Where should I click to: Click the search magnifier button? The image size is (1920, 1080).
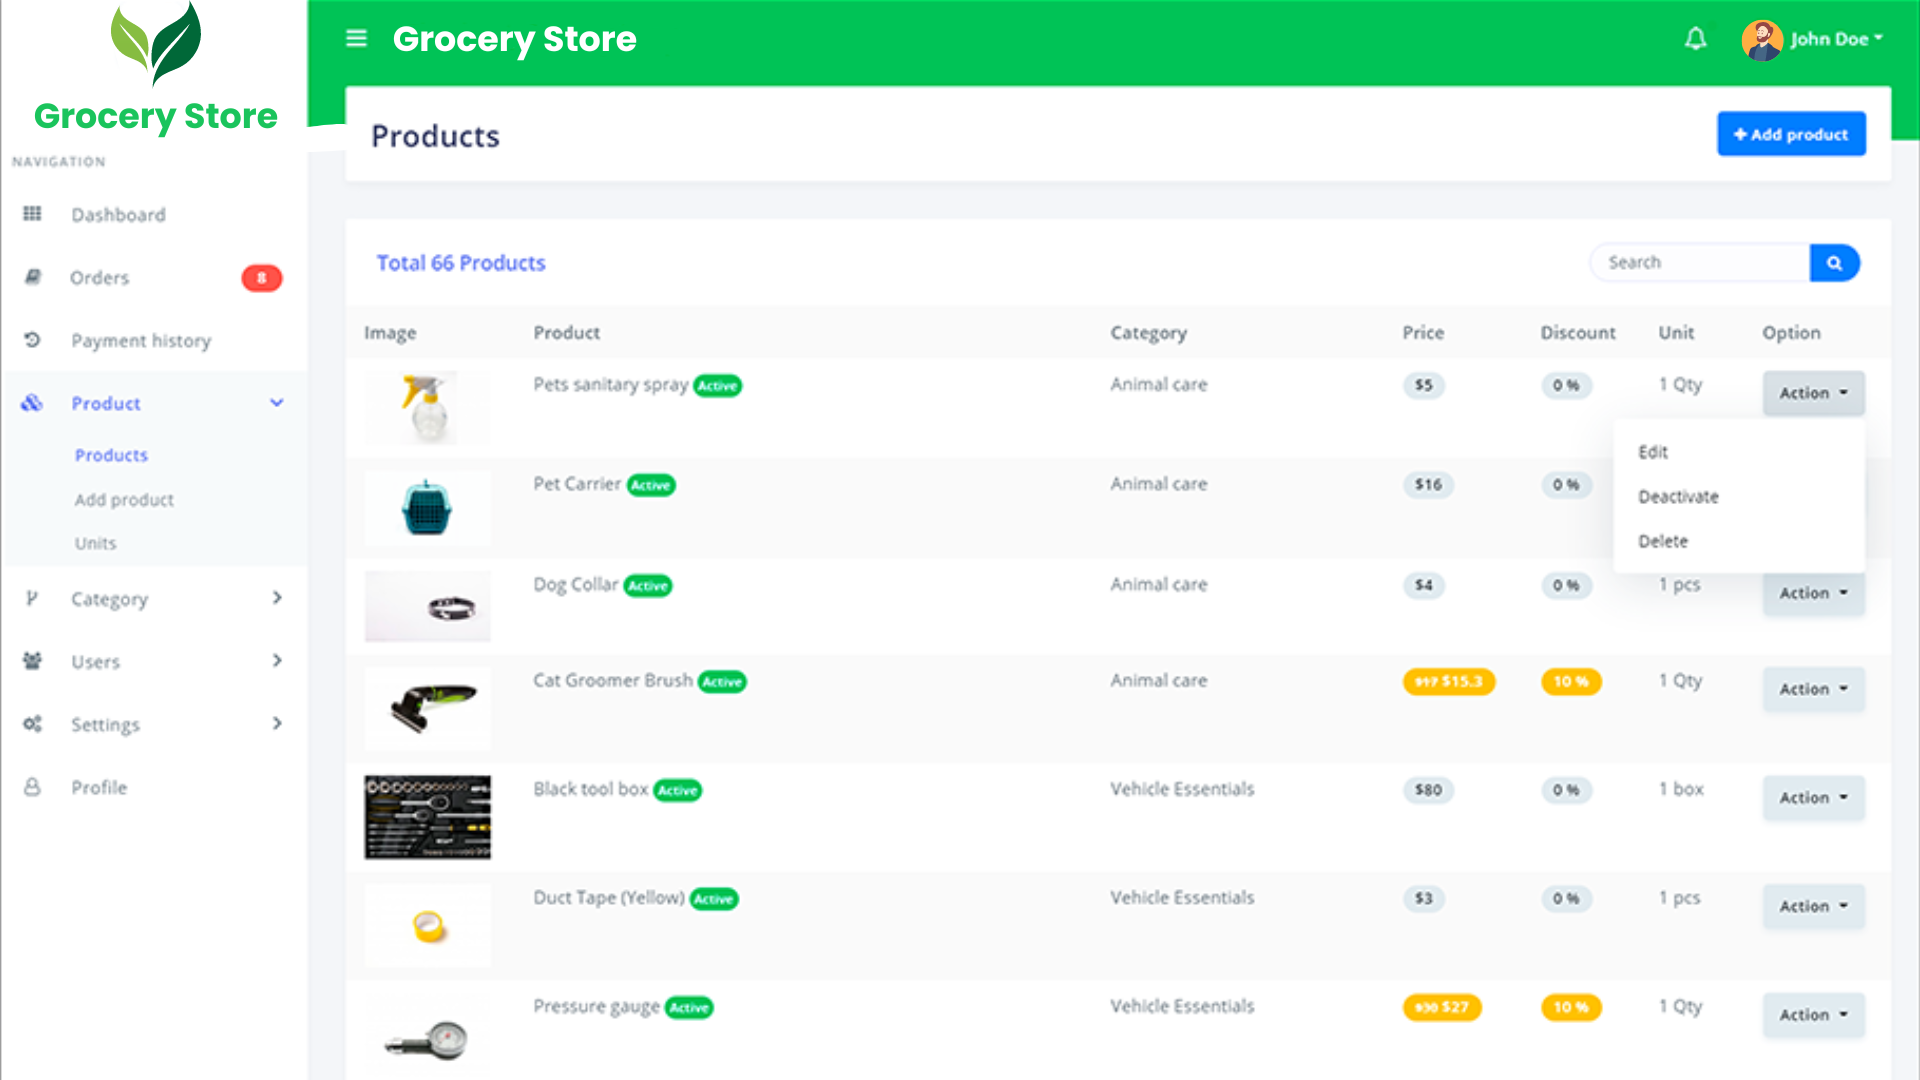click(x=1834, y=263)
